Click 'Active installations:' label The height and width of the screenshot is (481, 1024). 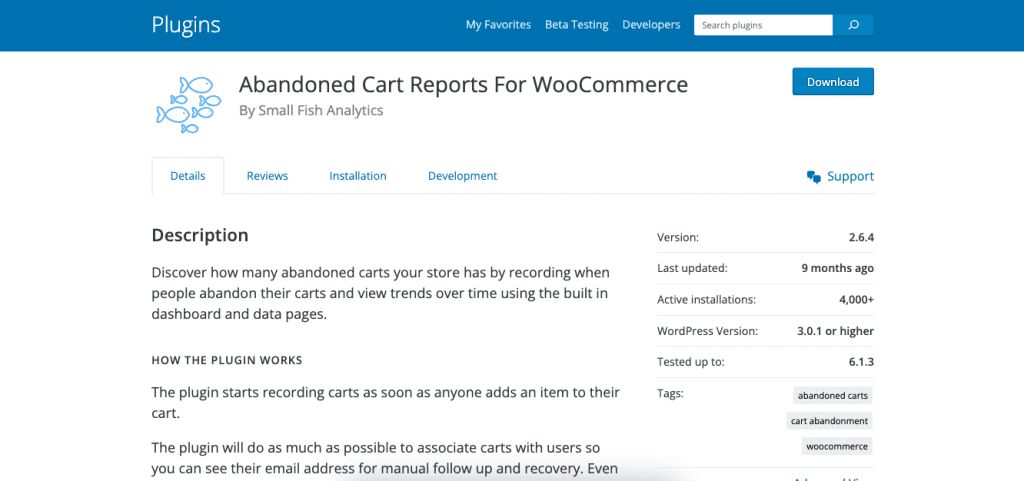pyautogui.click(x=707, y=300)
